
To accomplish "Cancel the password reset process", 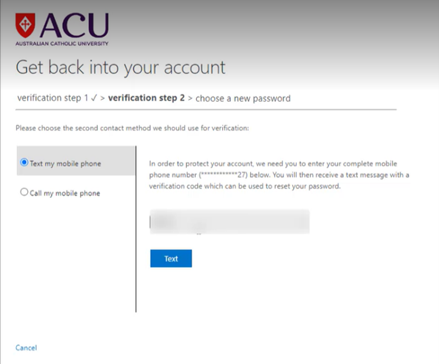I will [x=26, y=348].
